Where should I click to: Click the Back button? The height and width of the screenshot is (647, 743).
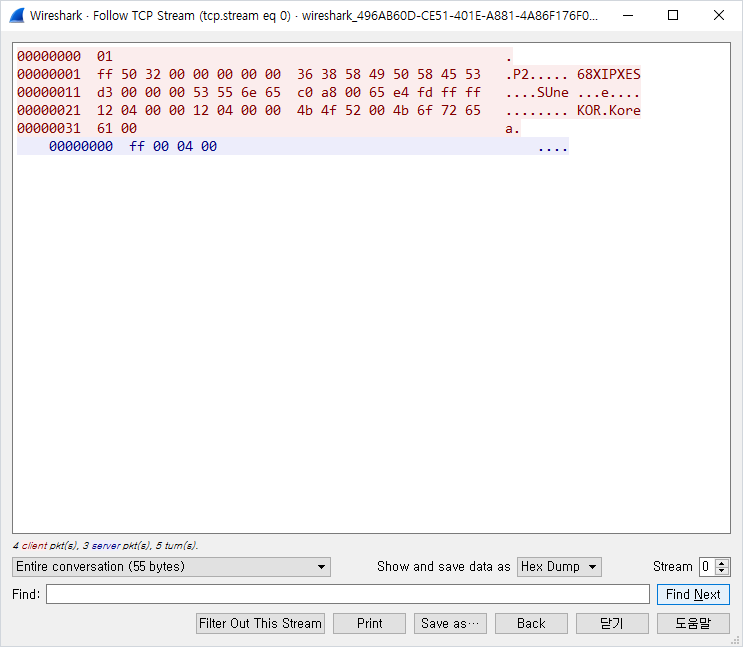pos(531,623)
